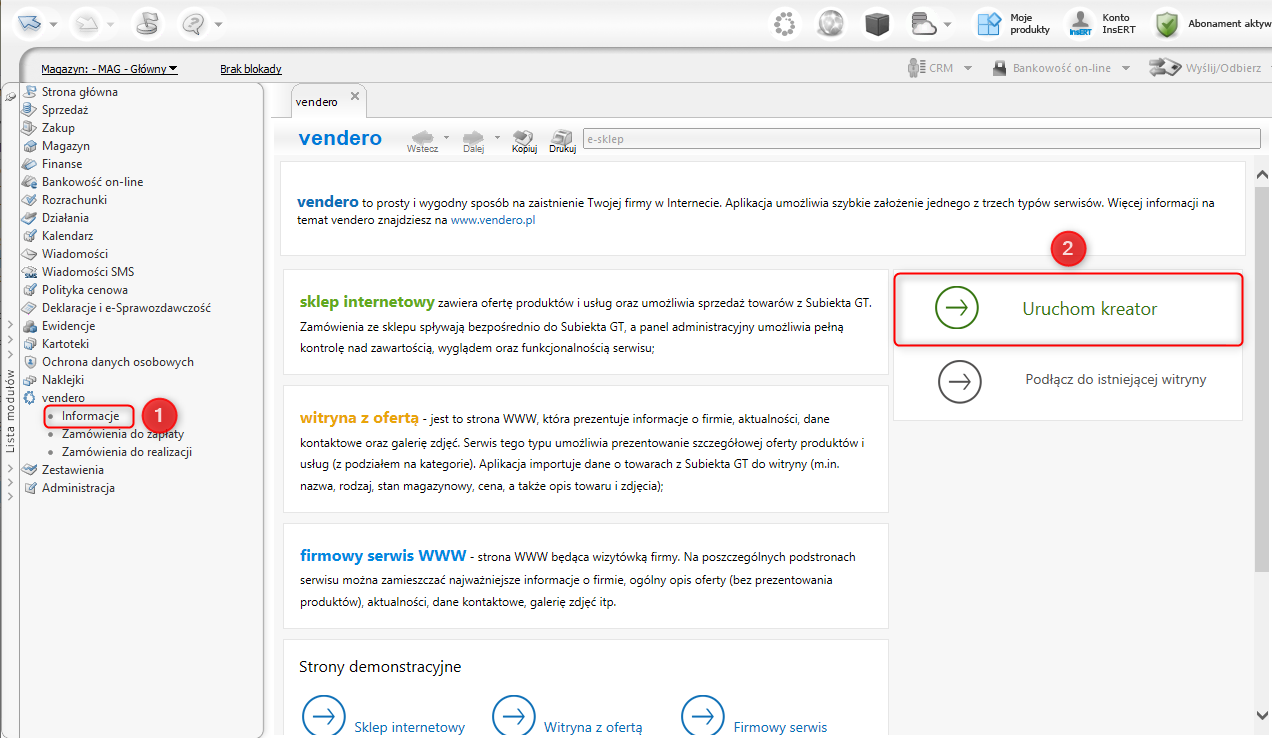Close the vendero tab

click(x=354, y=97)
